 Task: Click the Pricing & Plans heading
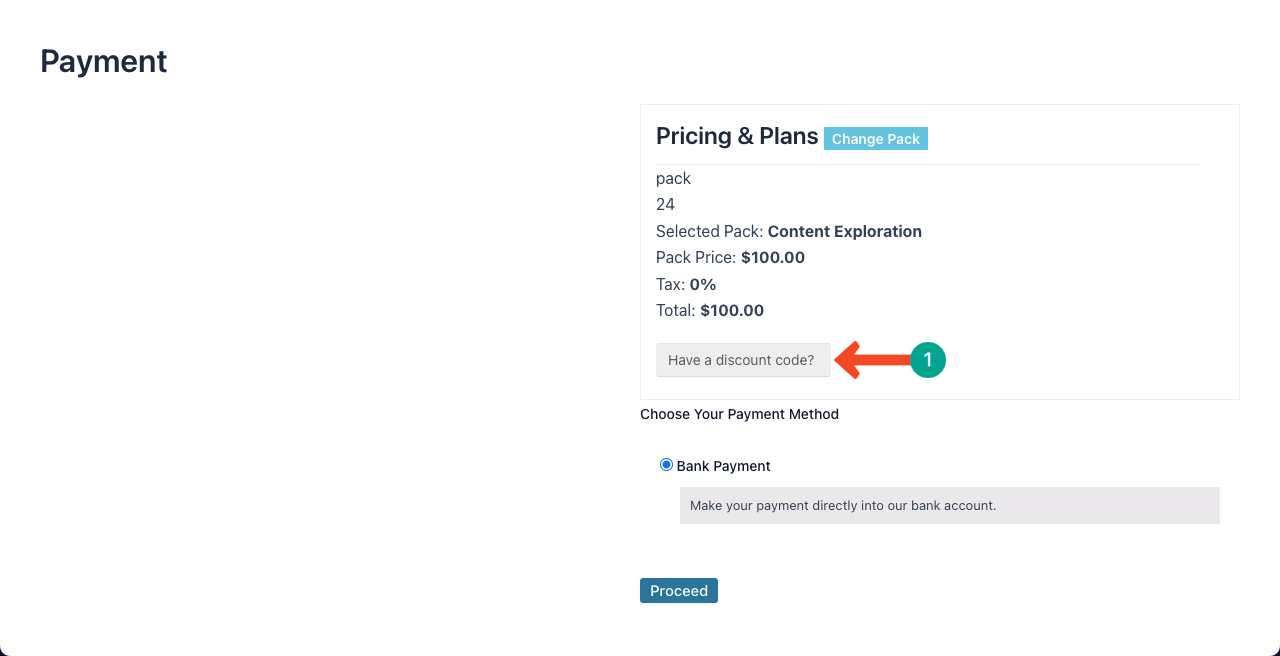pos(737,136)
